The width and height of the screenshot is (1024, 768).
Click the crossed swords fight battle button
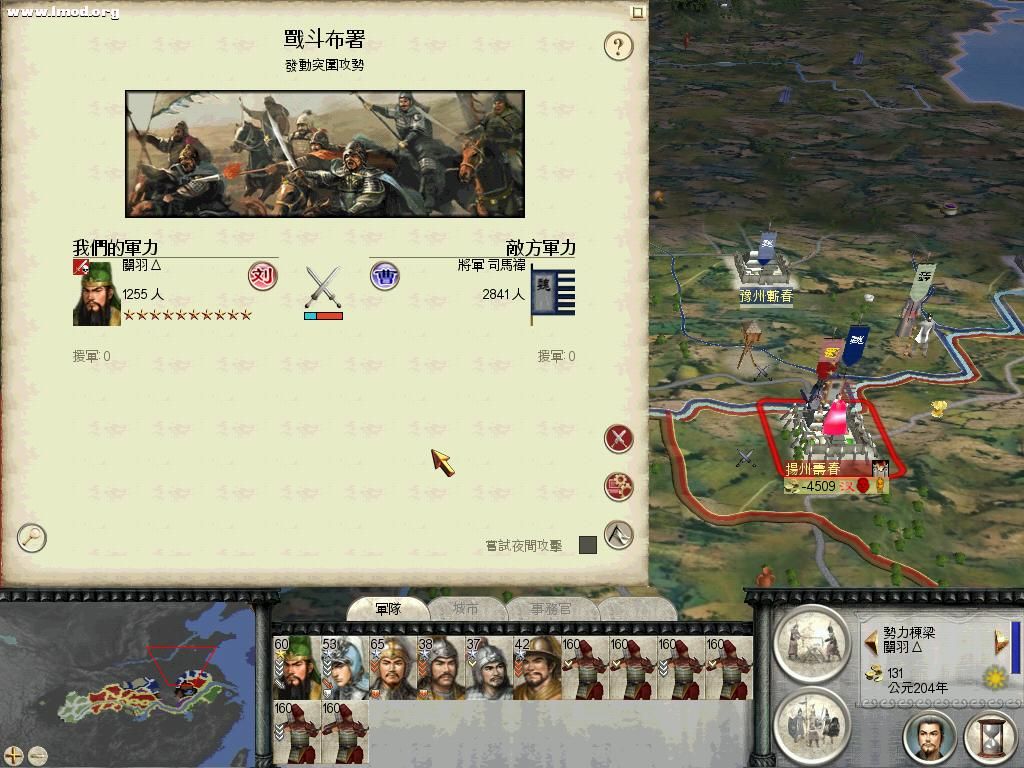(x=618, y=438)
